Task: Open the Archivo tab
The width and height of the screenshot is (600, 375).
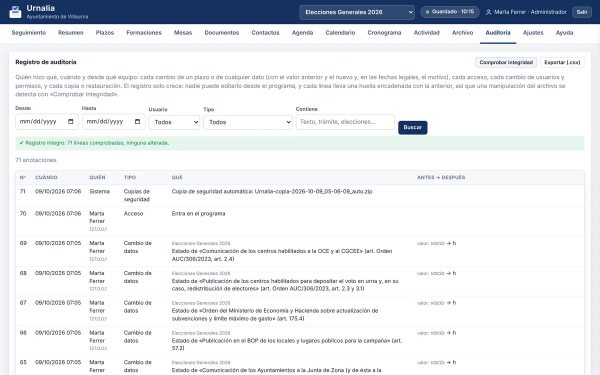Action: [x=463, y=33]
